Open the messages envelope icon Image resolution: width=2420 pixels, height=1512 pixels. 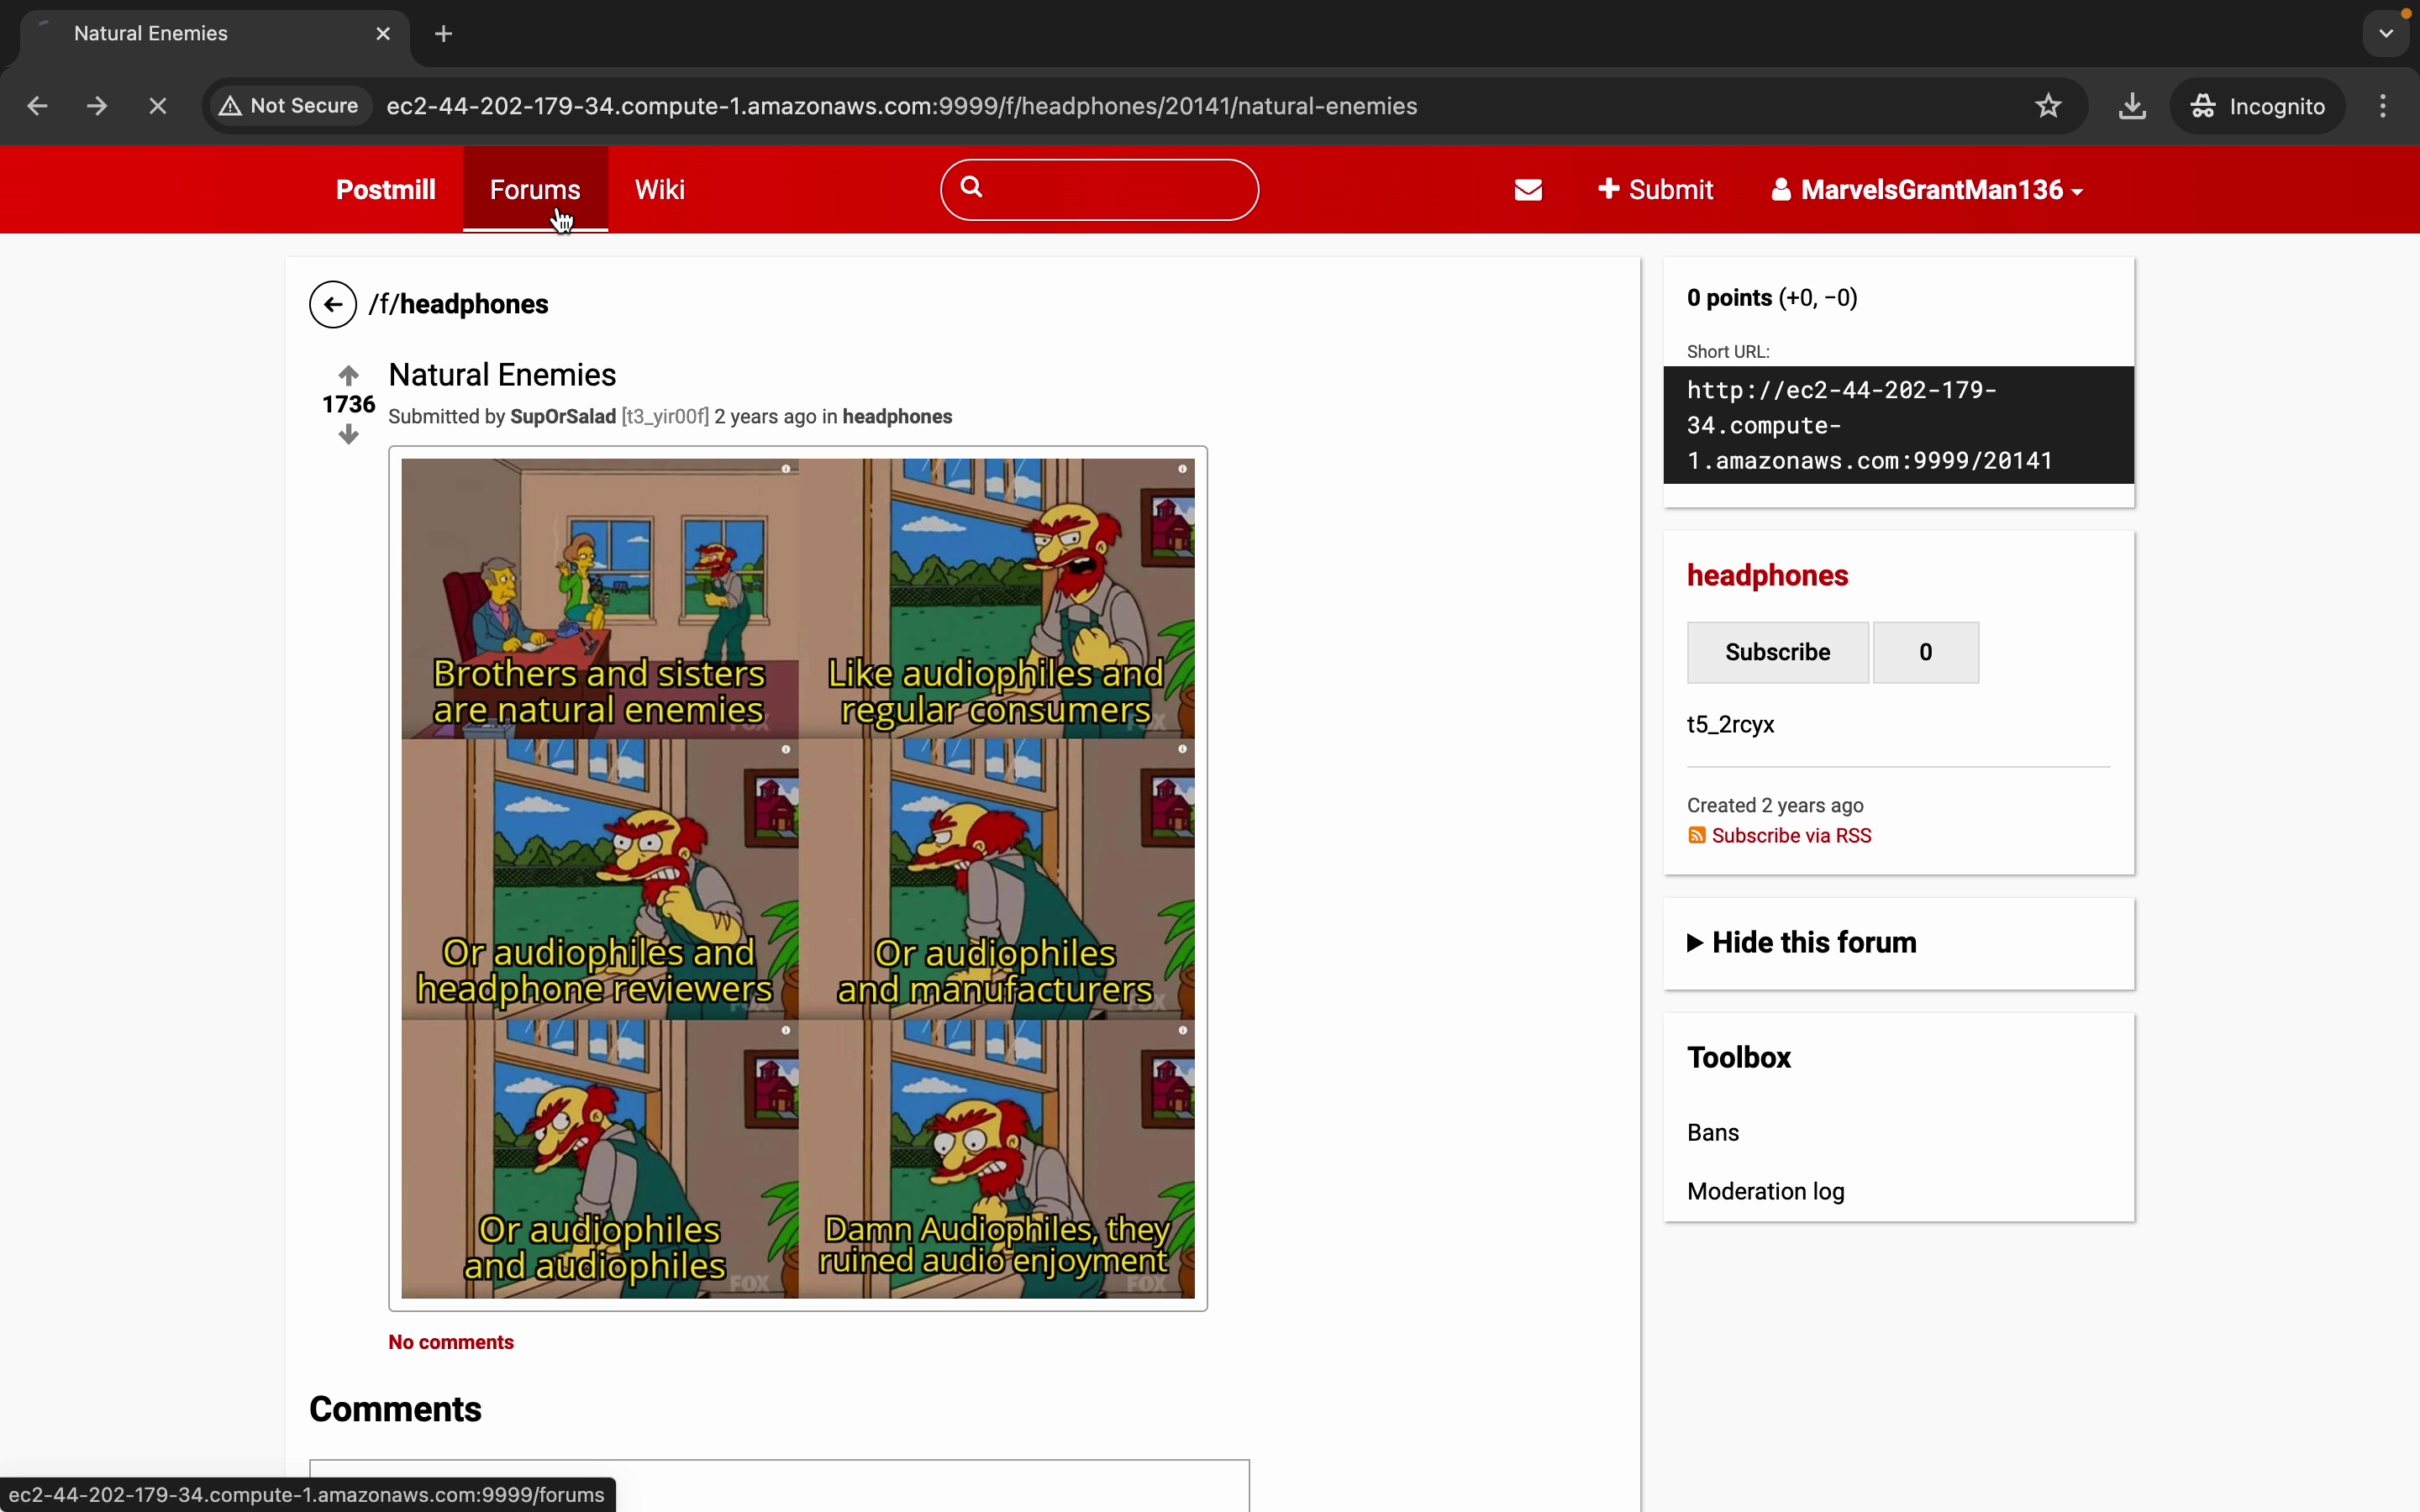pyautogui.click(x=1528, y=190)
